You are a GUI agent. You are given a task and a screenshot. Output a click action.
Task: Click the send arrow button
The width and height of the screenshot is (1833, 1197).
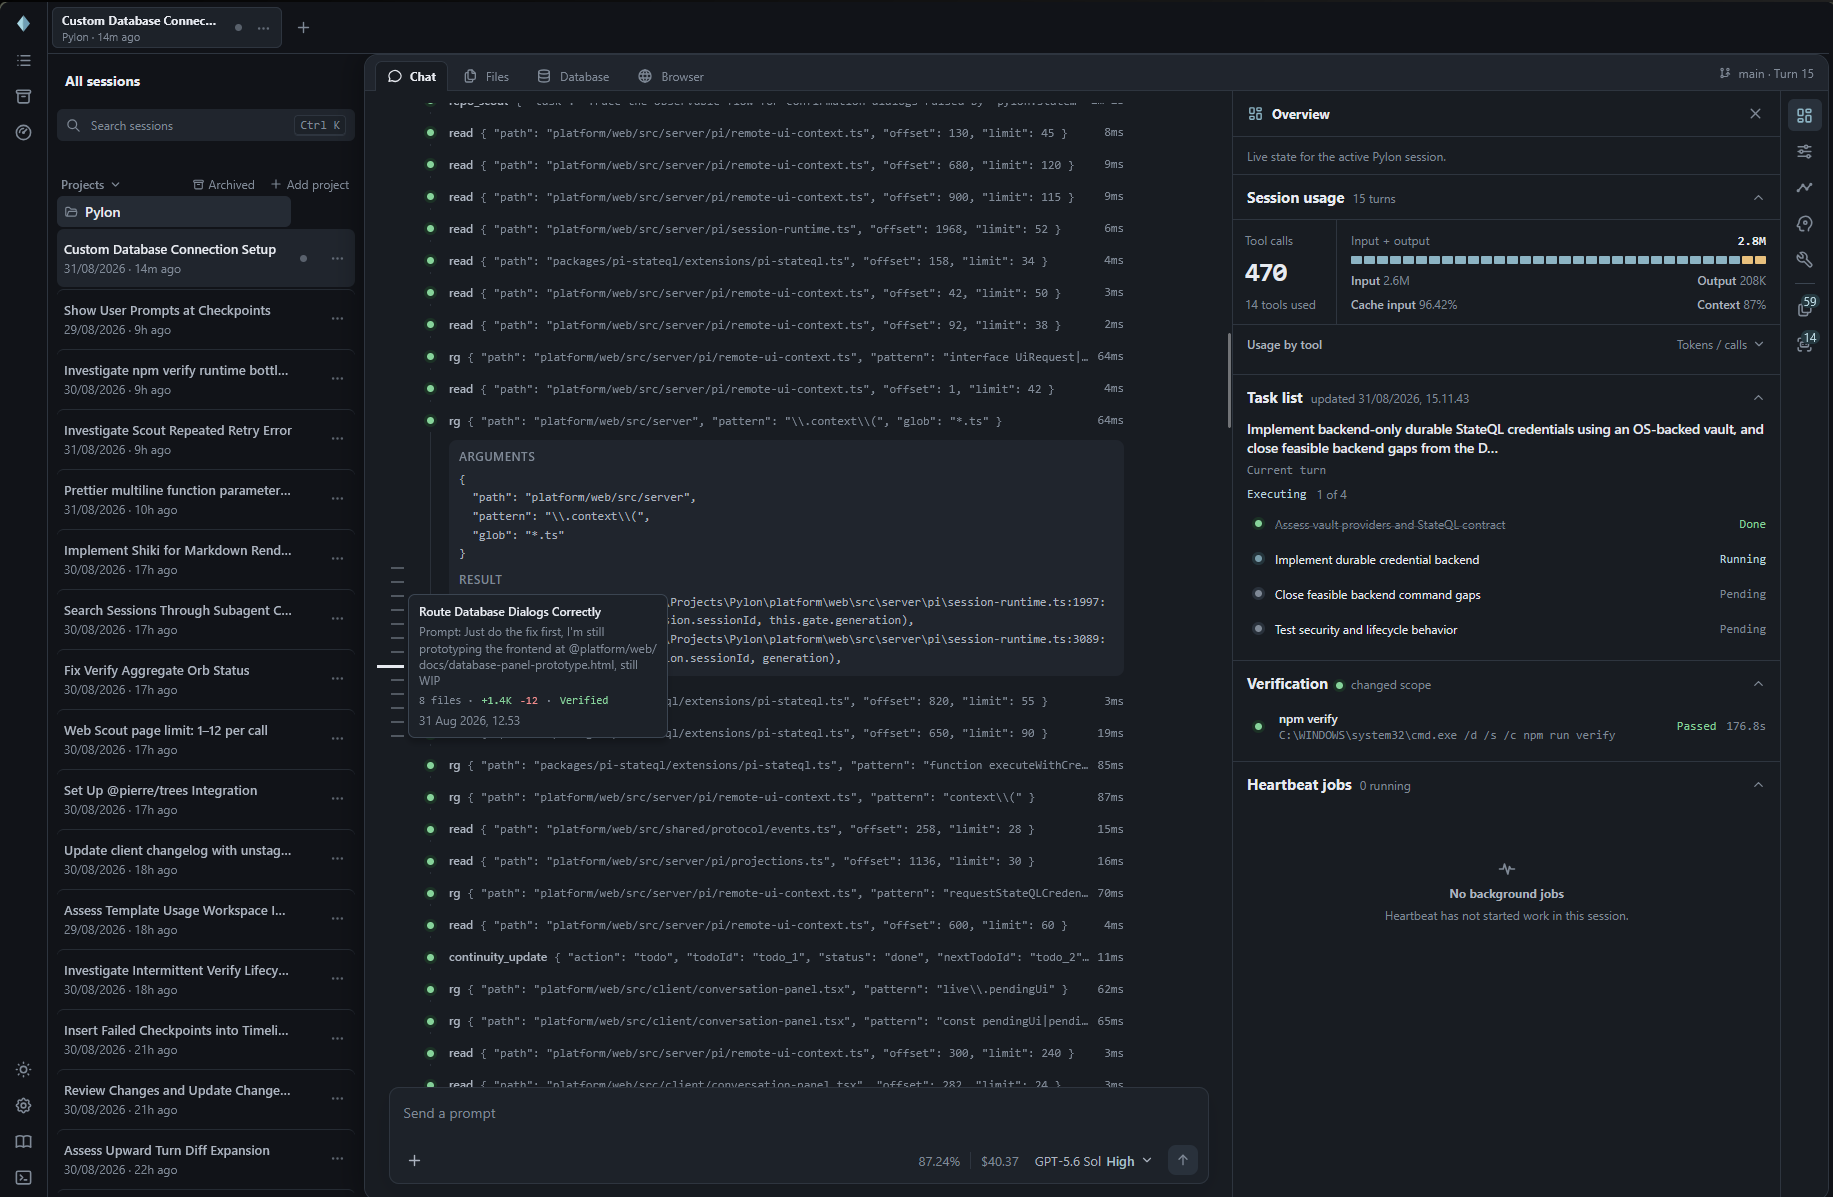coord(1183,1161)
